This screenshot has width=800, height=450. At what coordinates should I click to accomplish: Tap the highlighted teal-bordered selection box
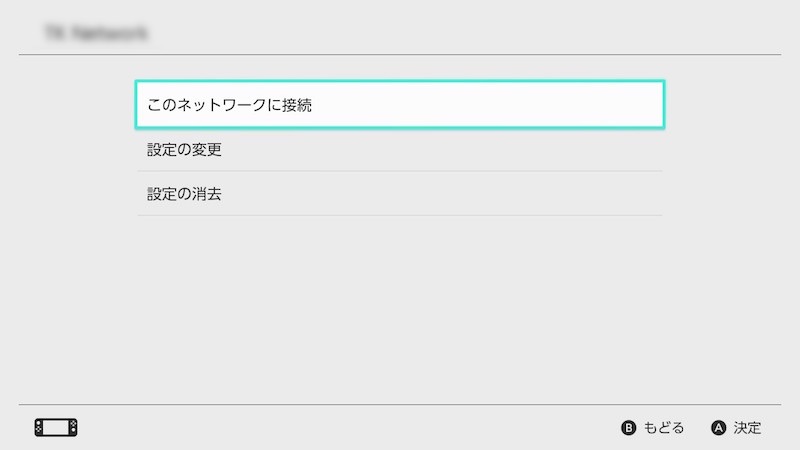coord(399,104)
